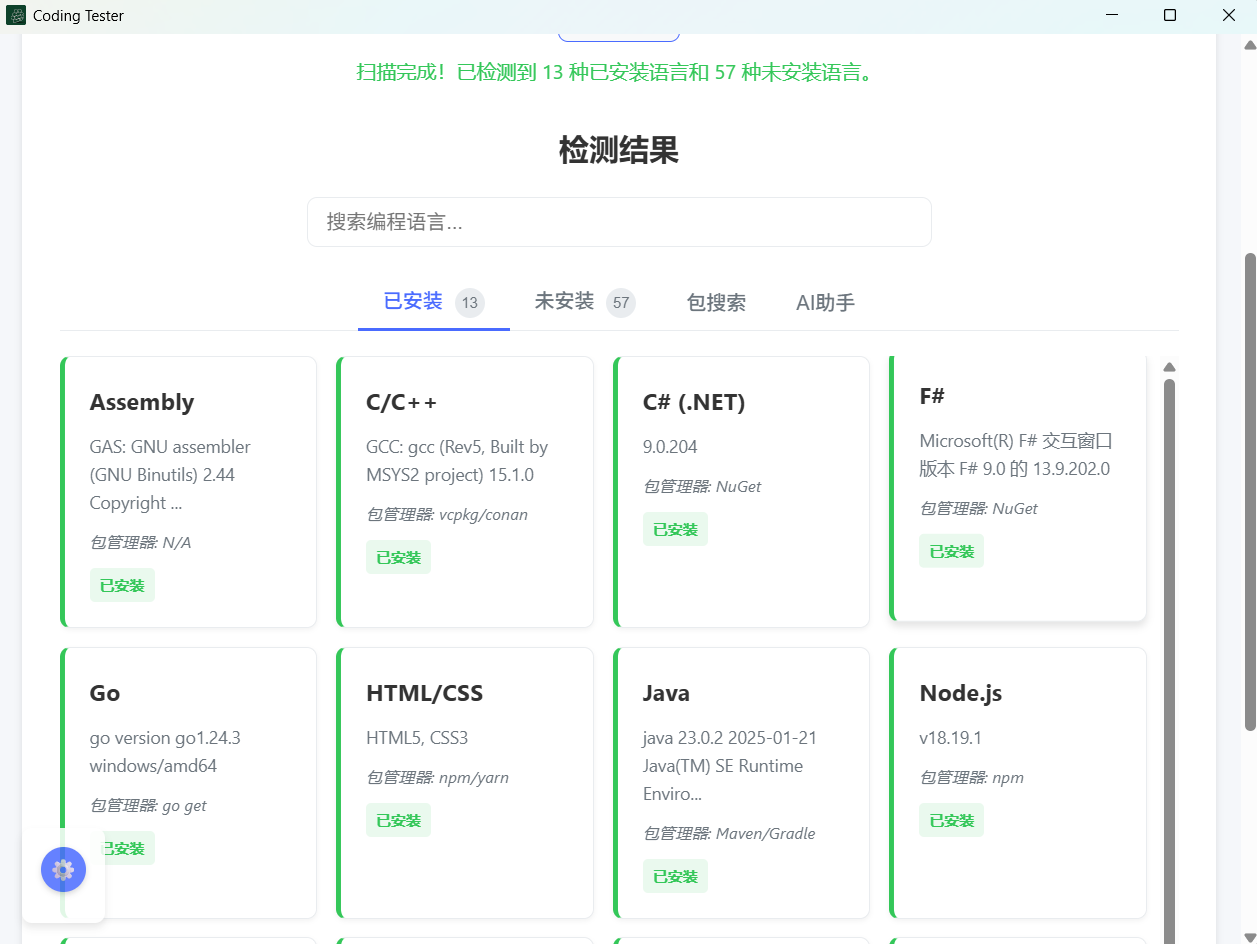
Task: Minimize the Coding Tester window
Action: pyautogui.click(x=1112, y=16)
